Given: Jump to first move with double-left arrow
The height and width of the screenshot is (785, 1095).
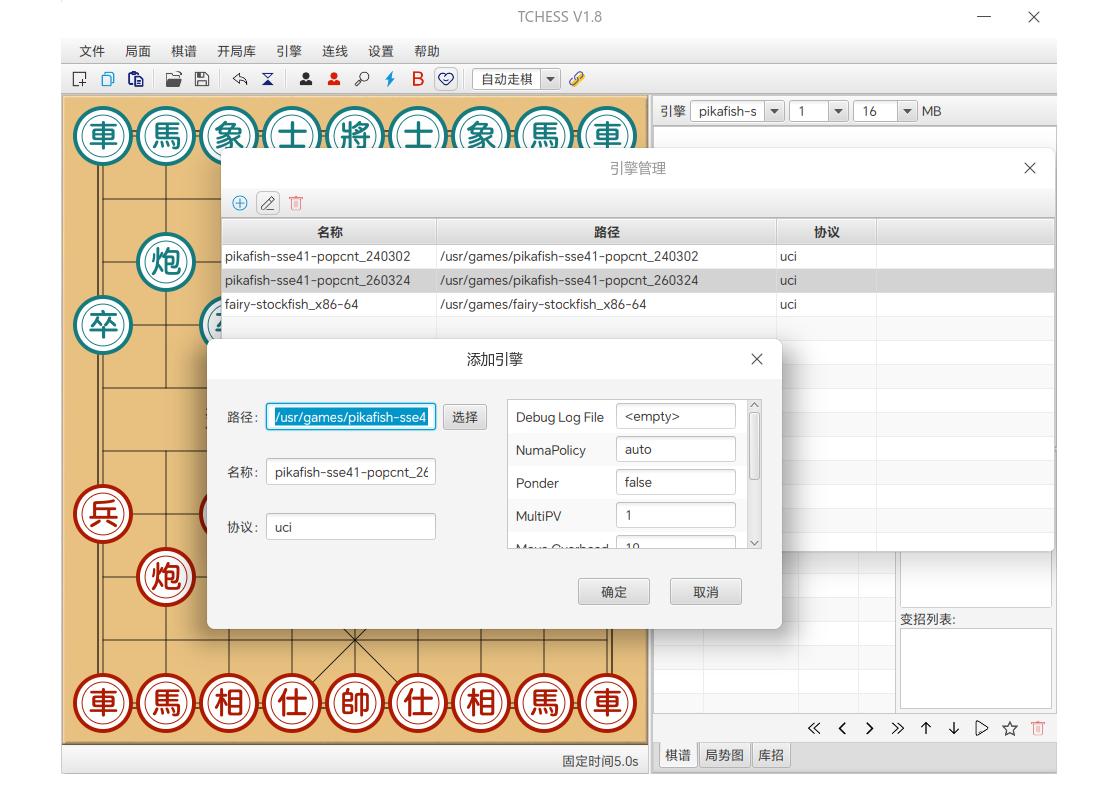Looking at the screenshot, I should (x=814, y=728).
